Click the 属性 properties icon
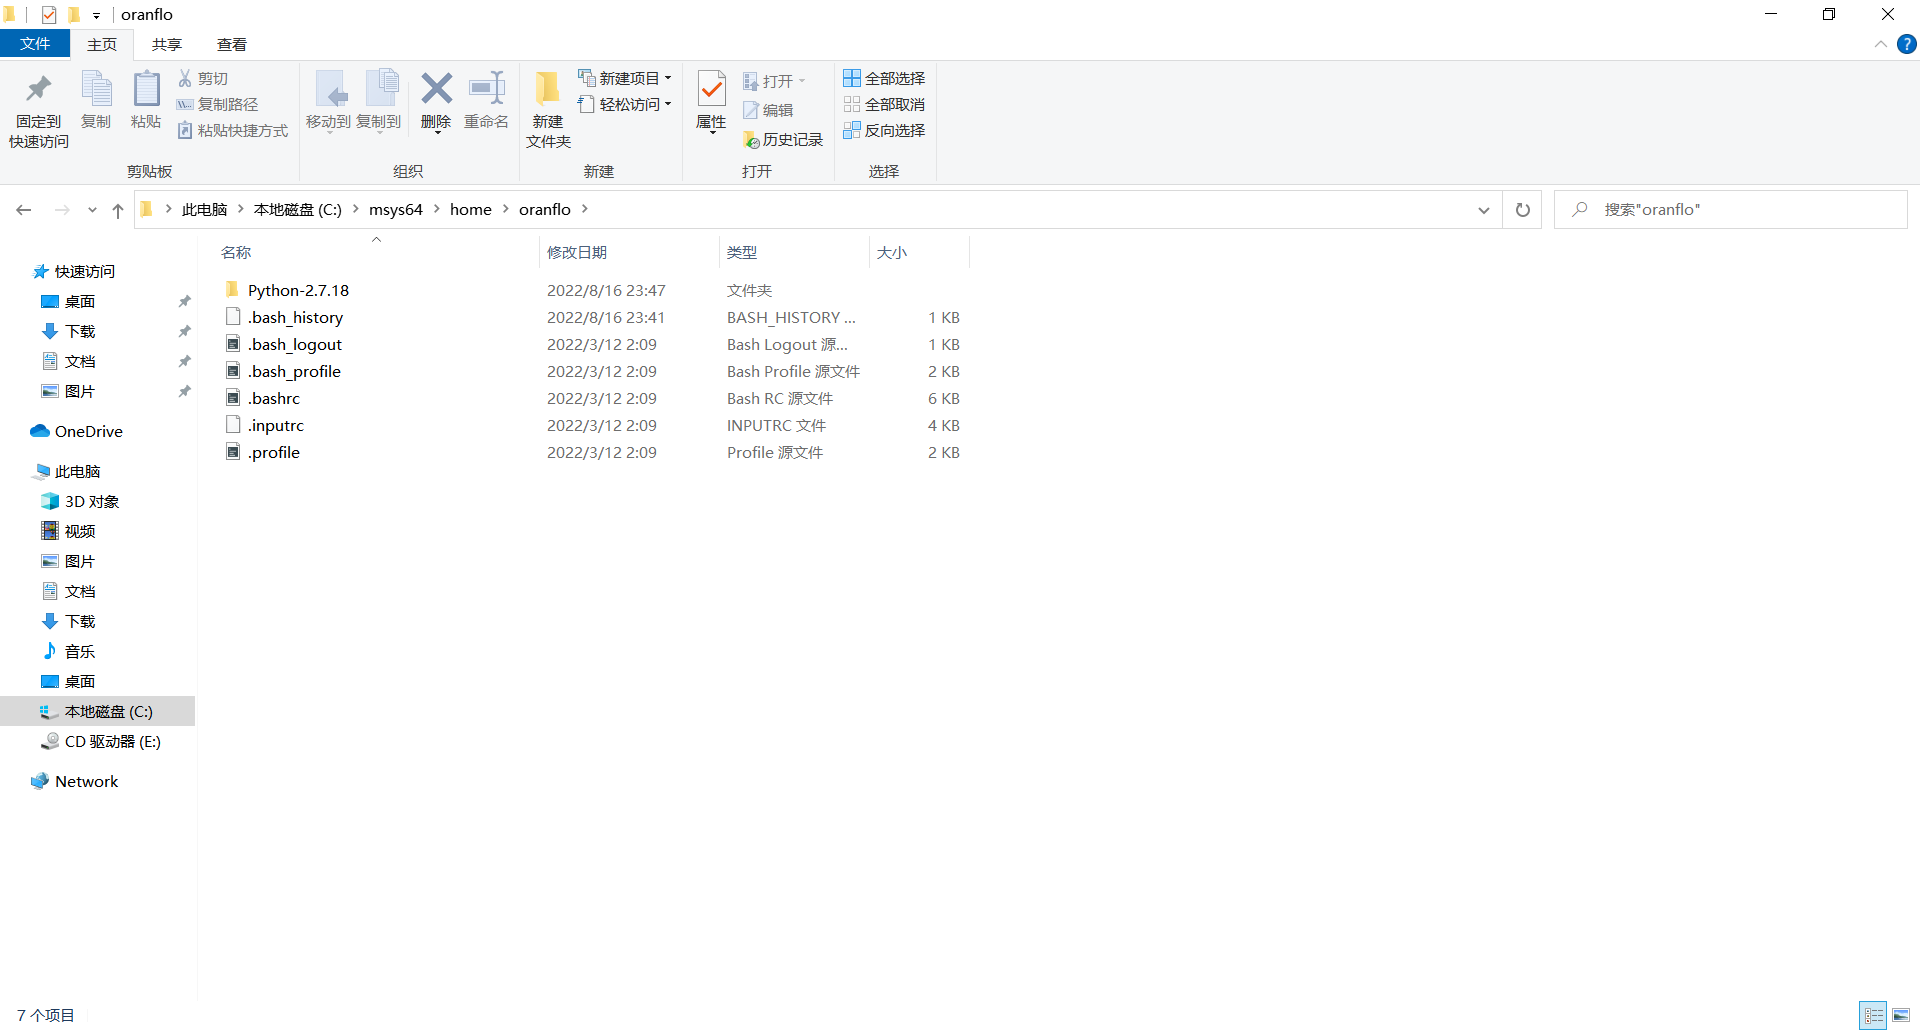 (x=711, y=89)
